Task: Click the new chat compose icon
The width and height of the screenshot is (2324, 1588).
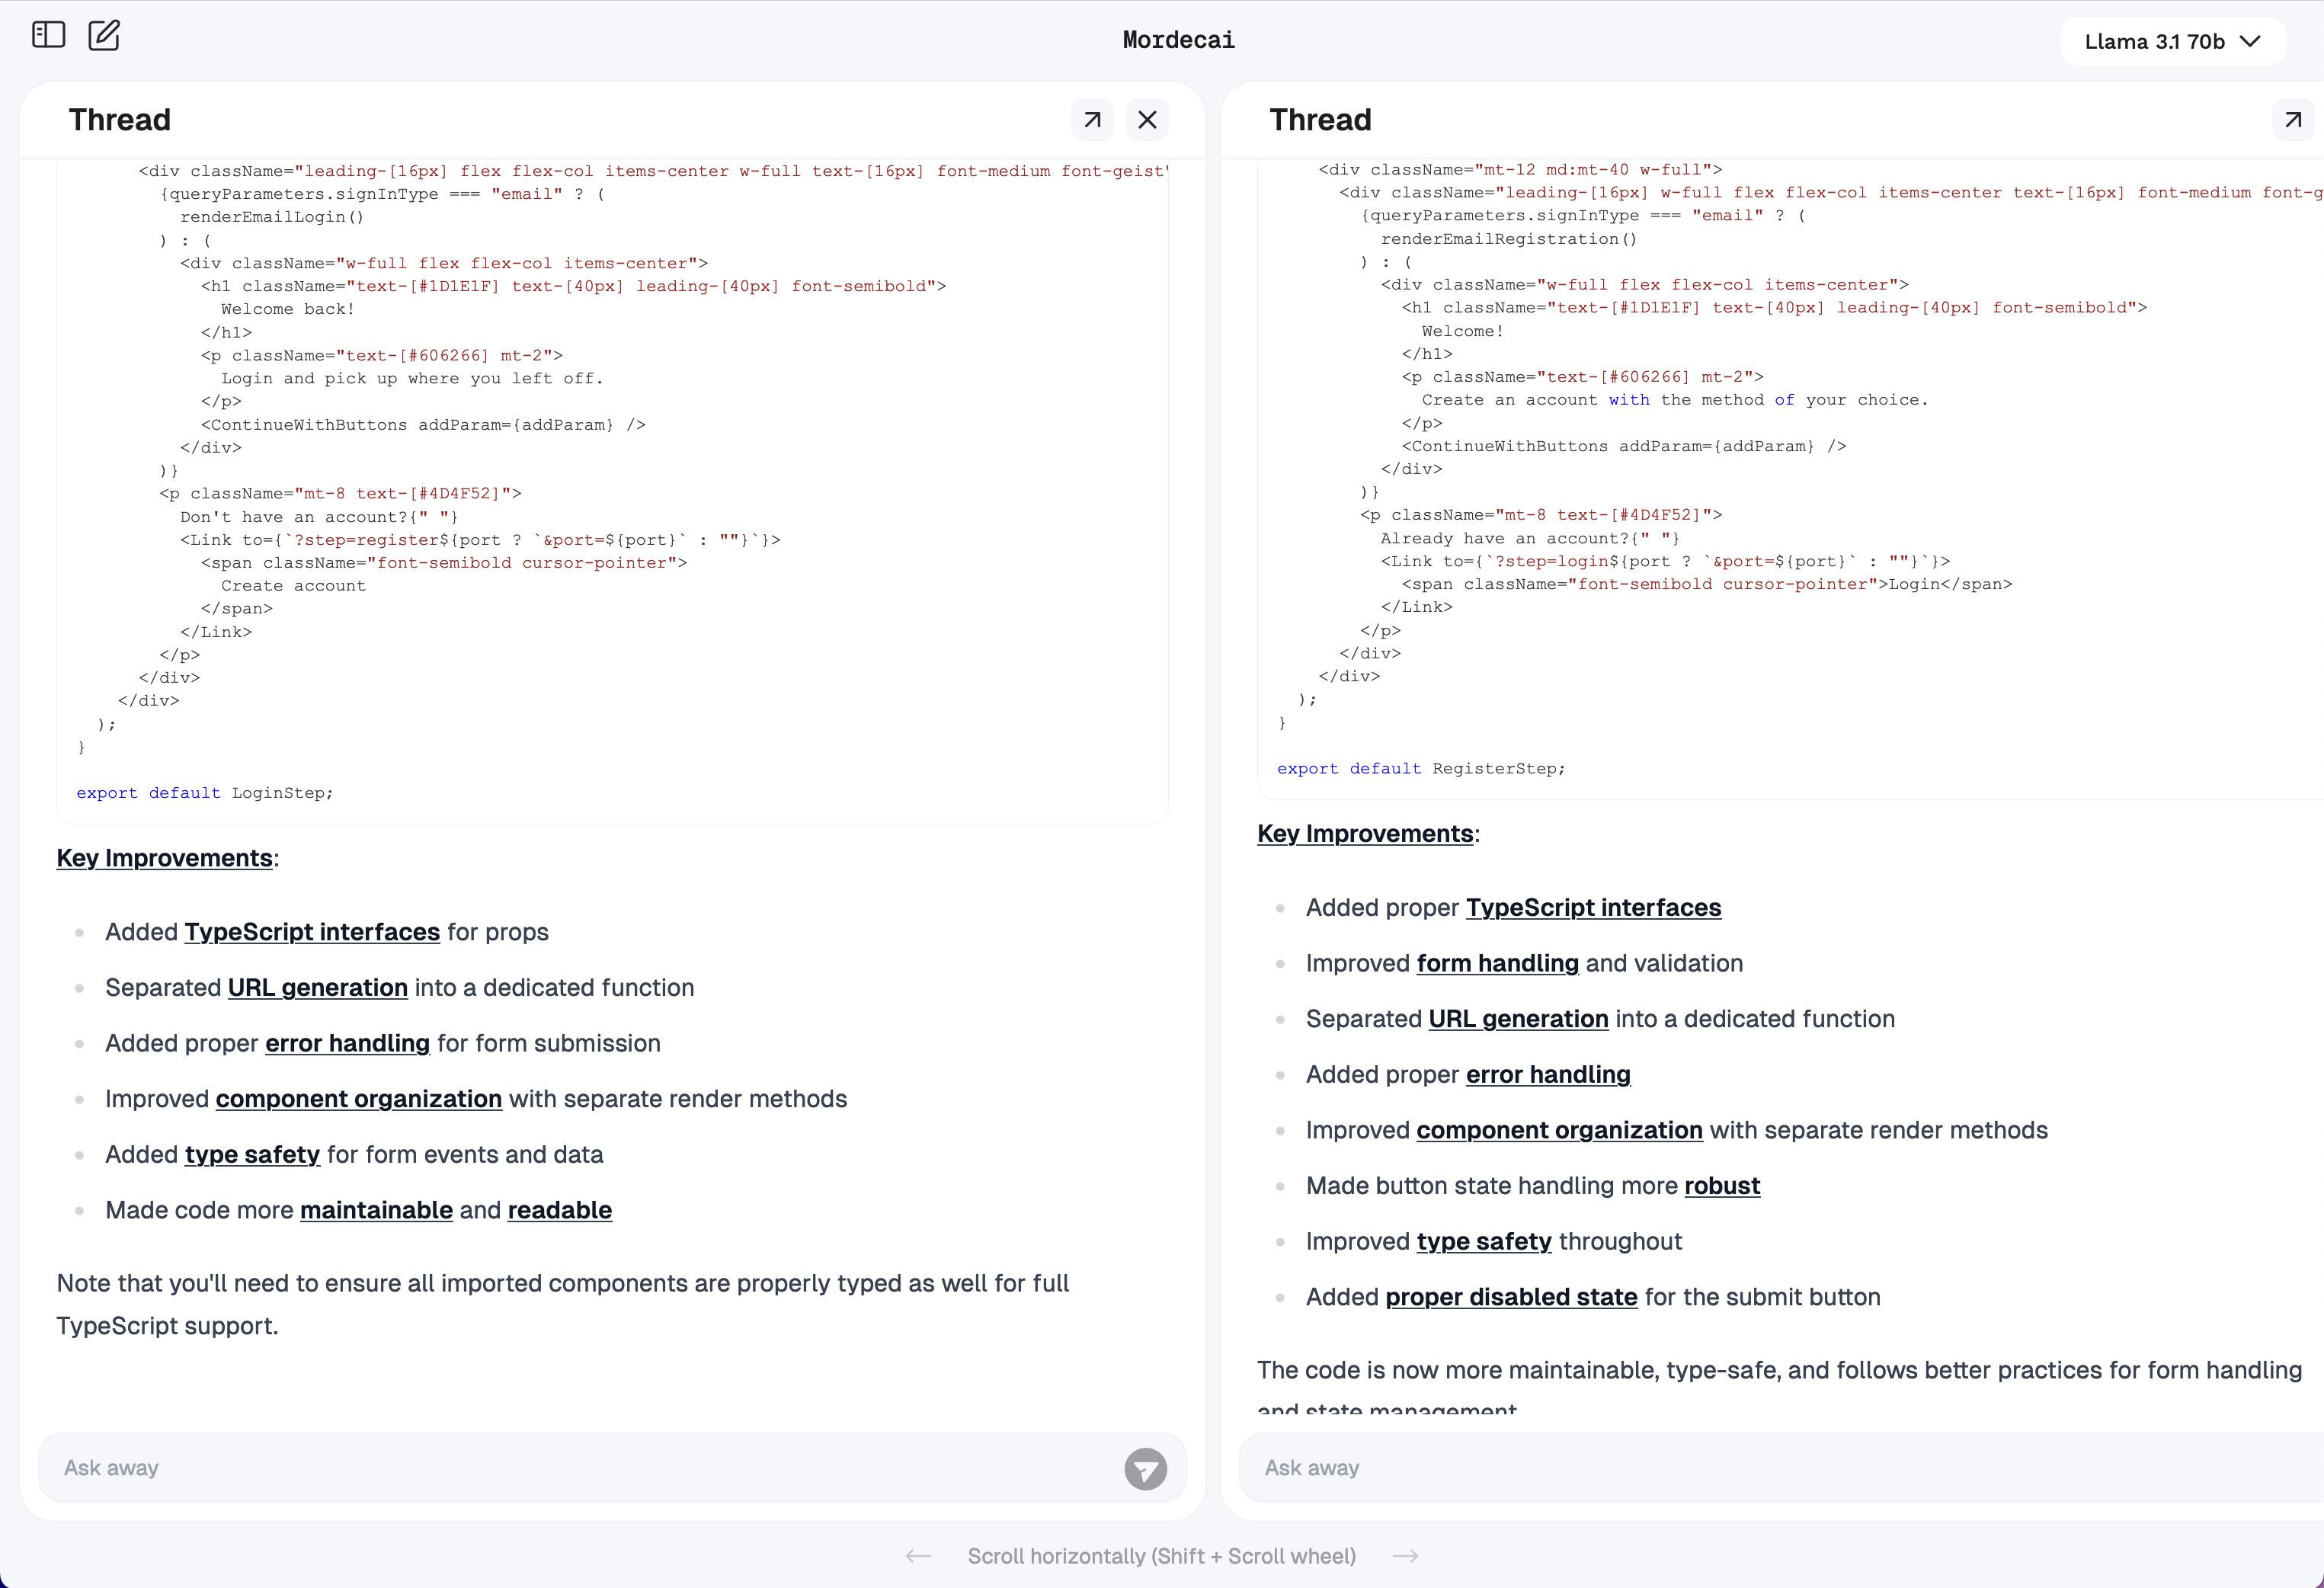Action: click(104, 35)
